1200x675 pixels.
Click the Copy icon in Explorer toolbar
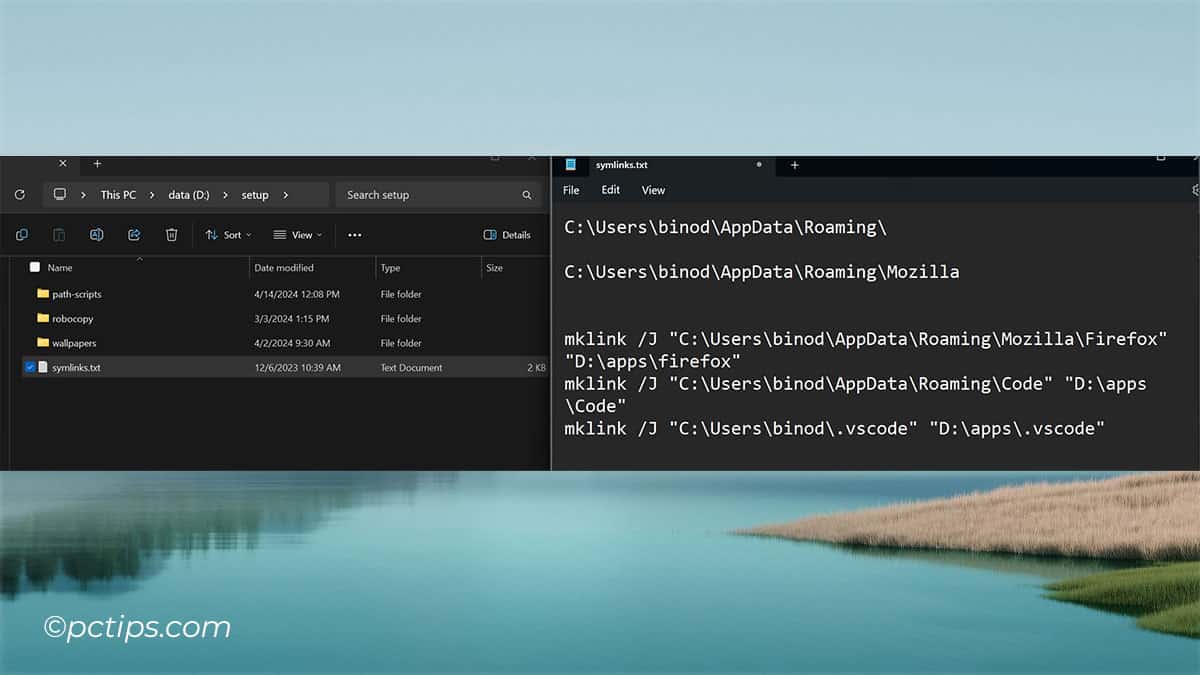pos(22,235)
